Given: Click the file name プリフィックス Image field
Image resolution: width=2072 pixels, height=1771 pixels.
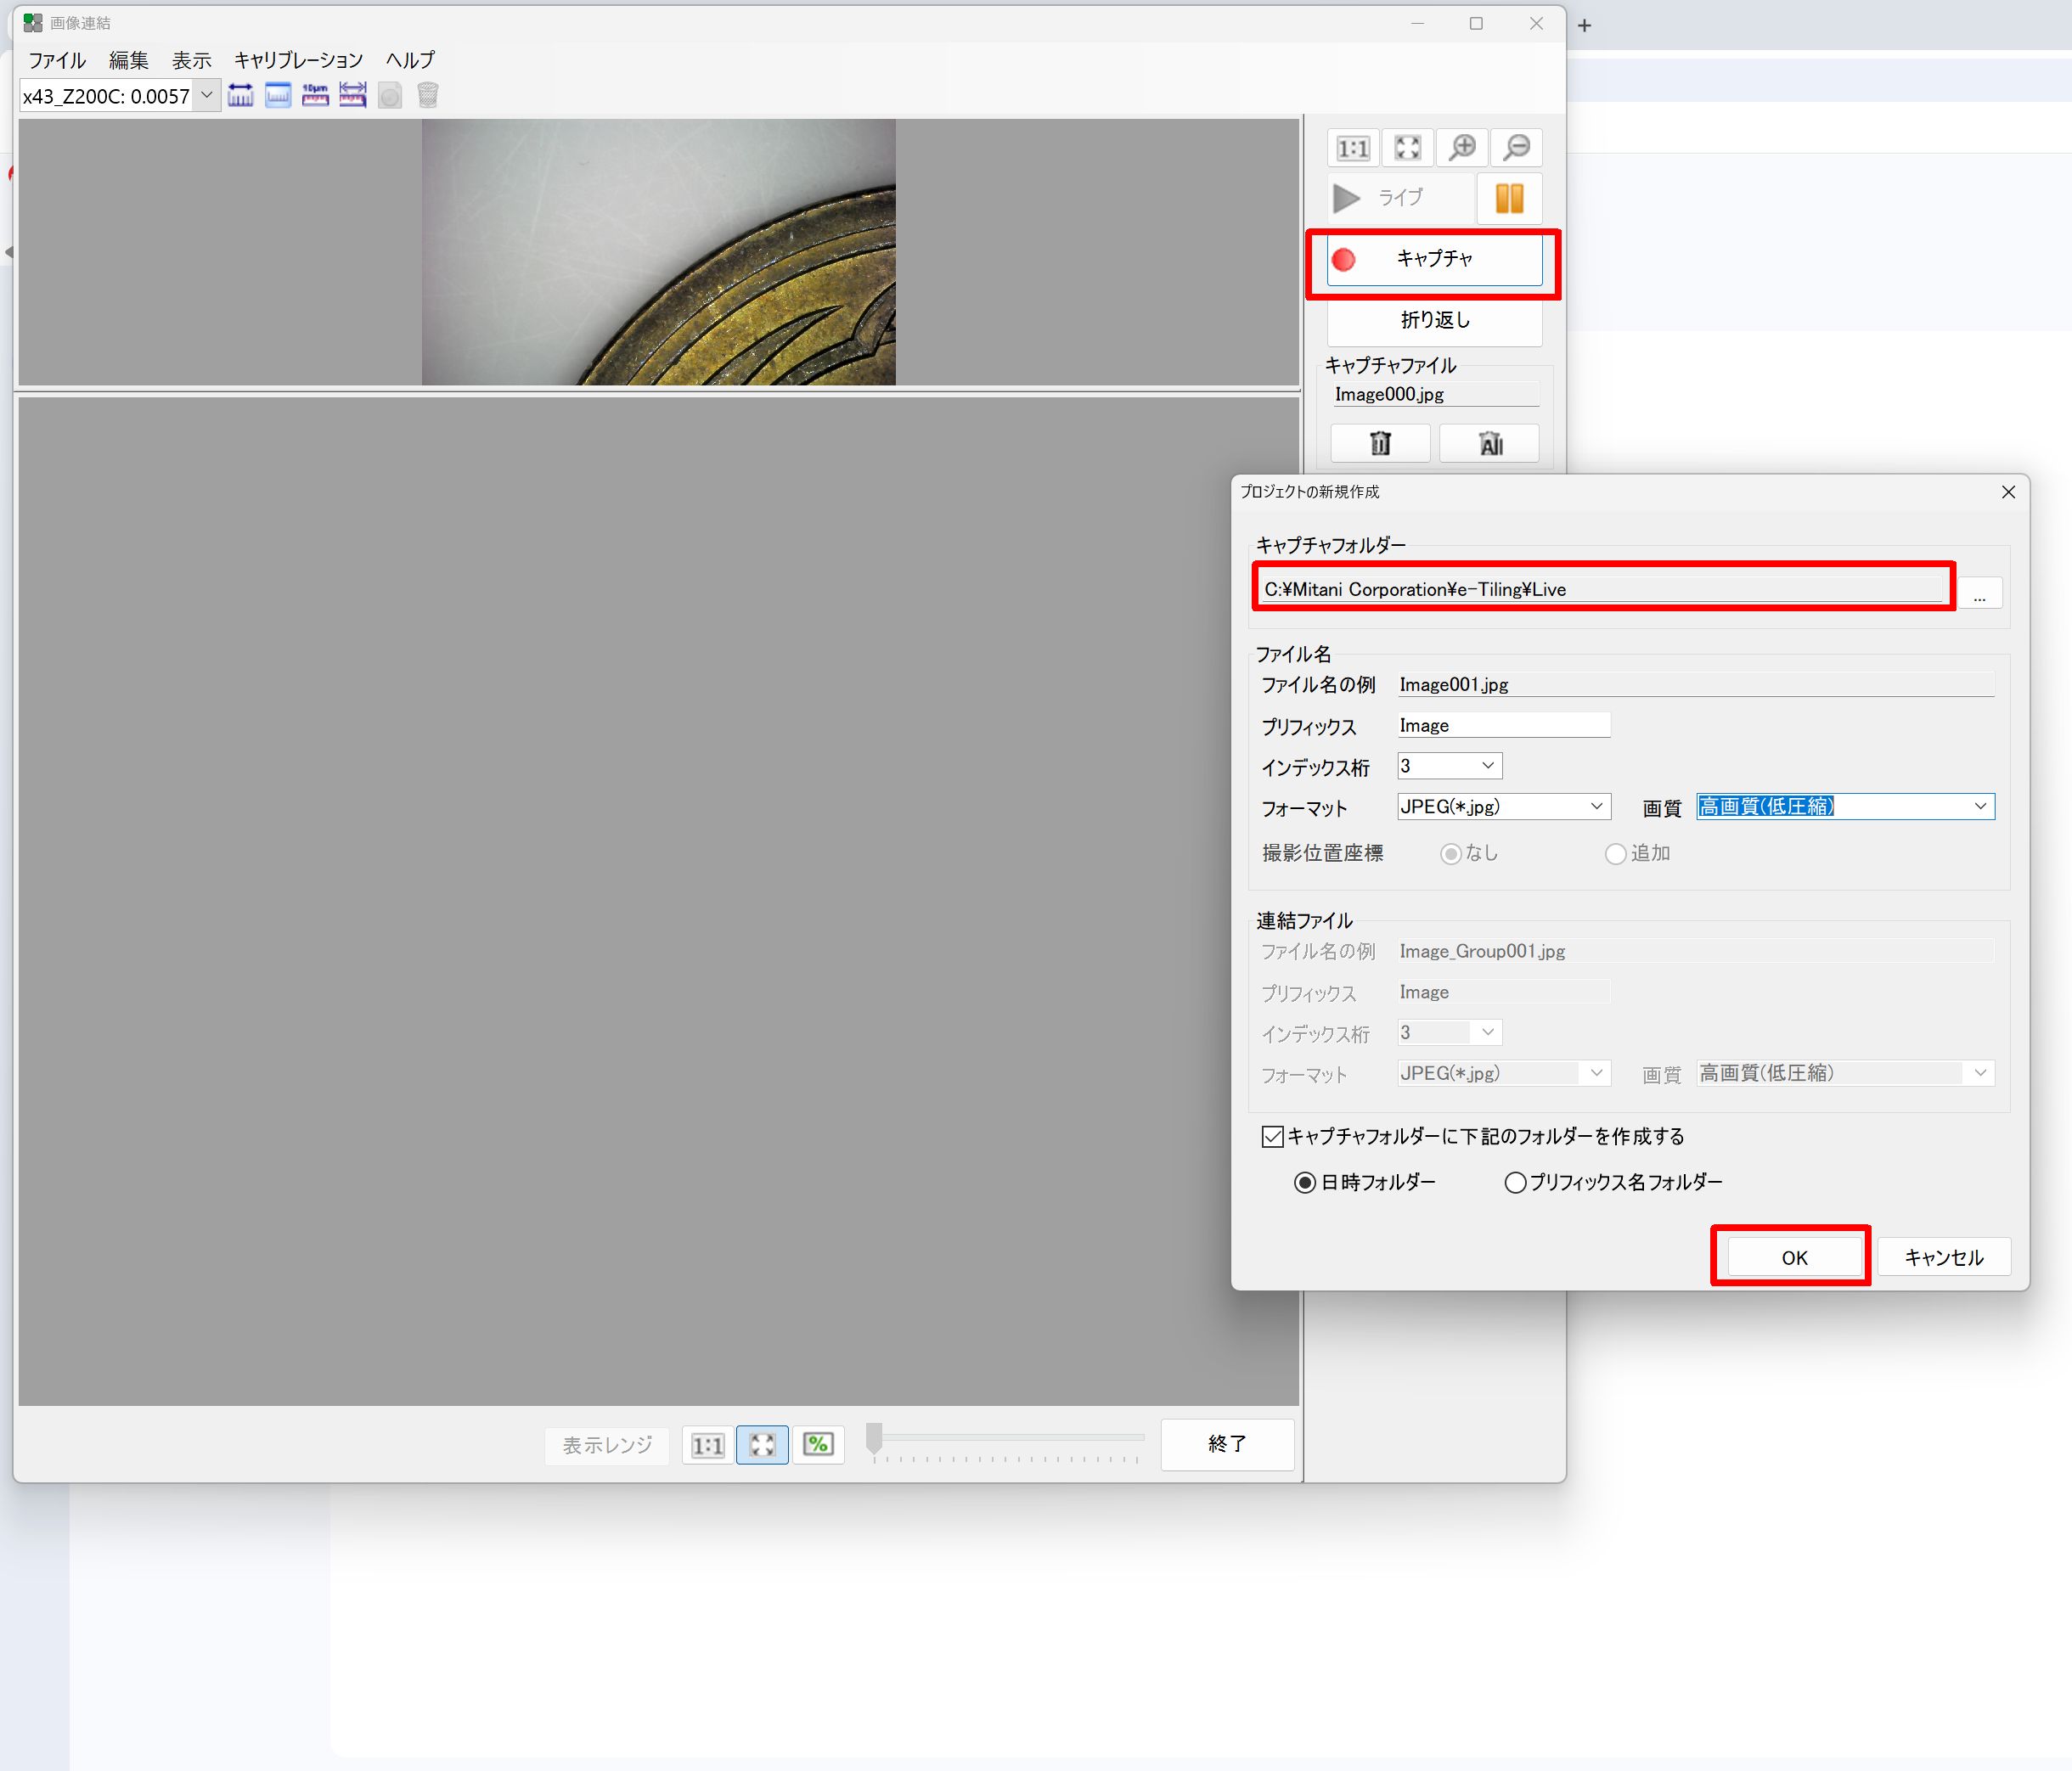Looking at the screenshot, I should (x=1503, y=725).
